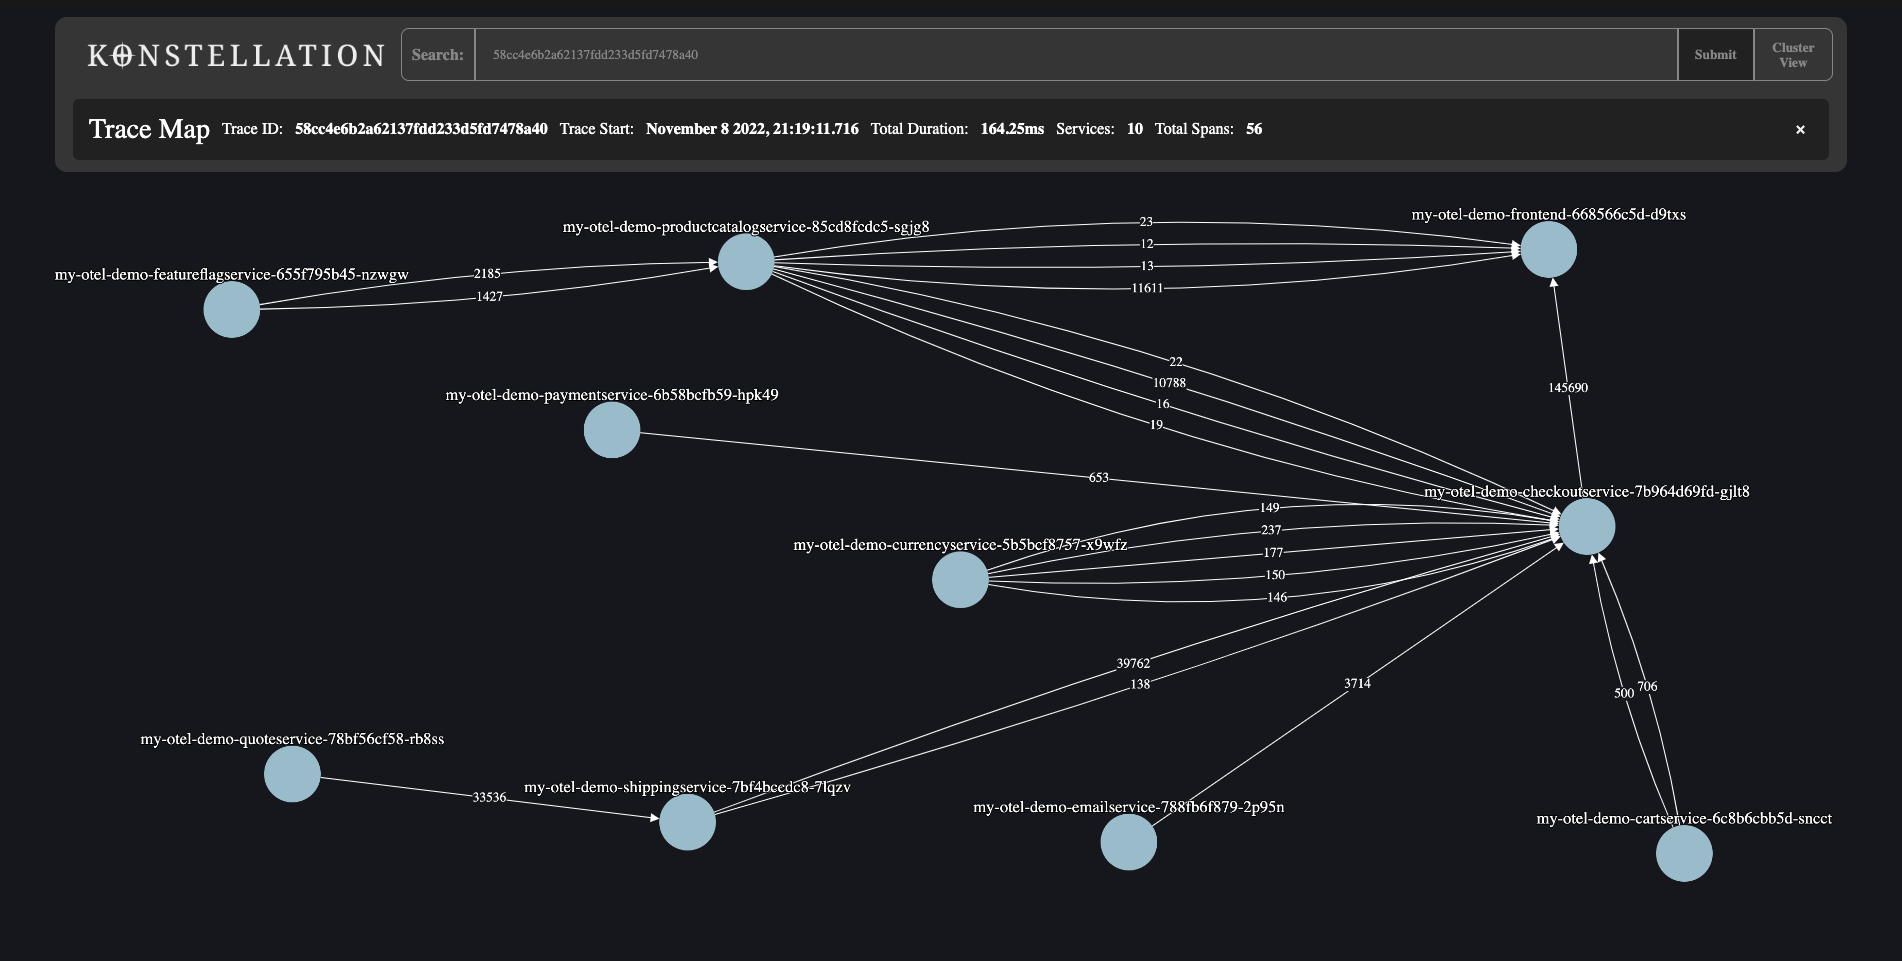This screenshot has height=961, width=1902.
Task: Click the Total Duration value 164.25ms
Action: [x=1012, y=129]
